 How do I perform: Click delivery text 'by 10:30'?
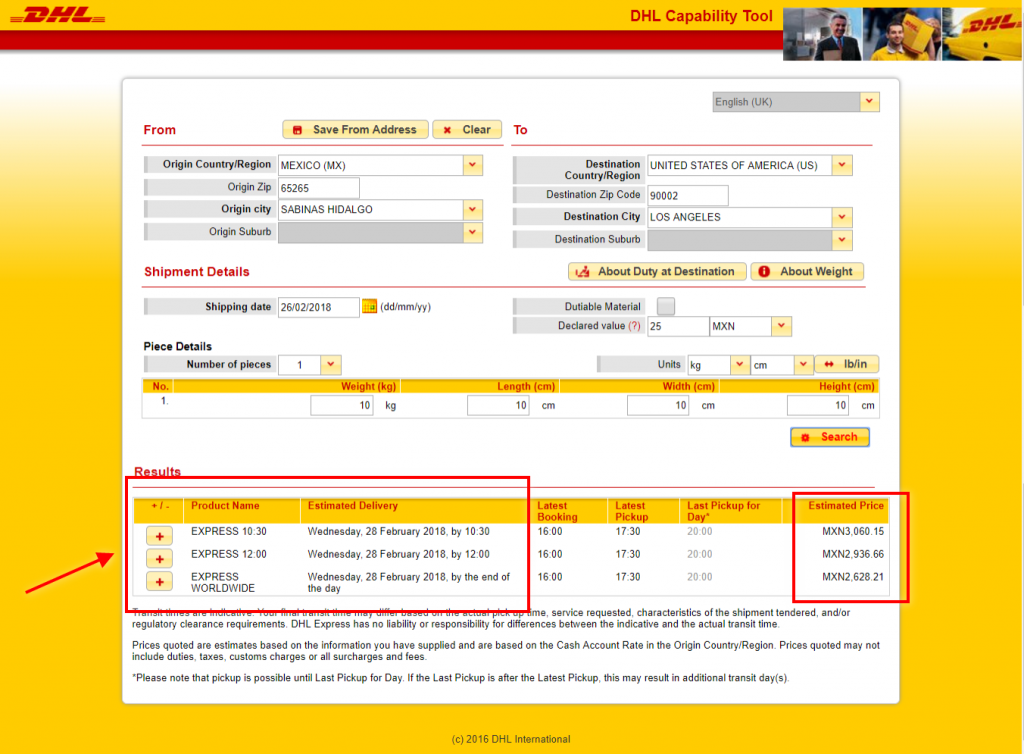pyautogui.click(x=470, y=531)
